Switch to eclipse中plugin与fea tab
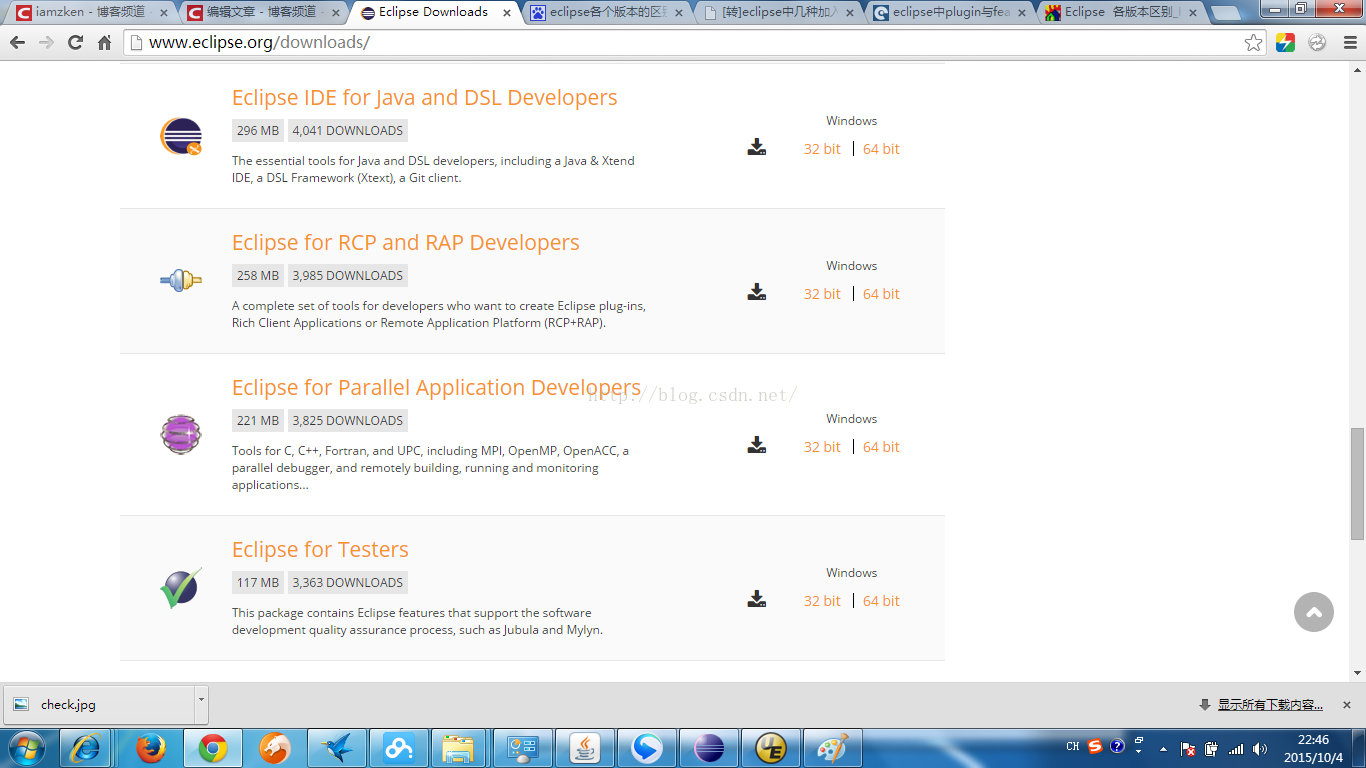 (948, 12)
